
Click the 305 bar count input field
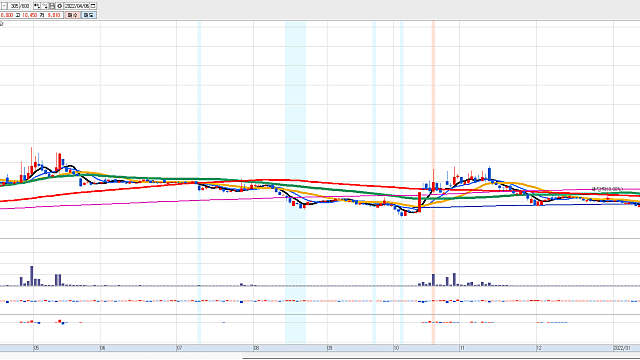(x=14, y=6)
